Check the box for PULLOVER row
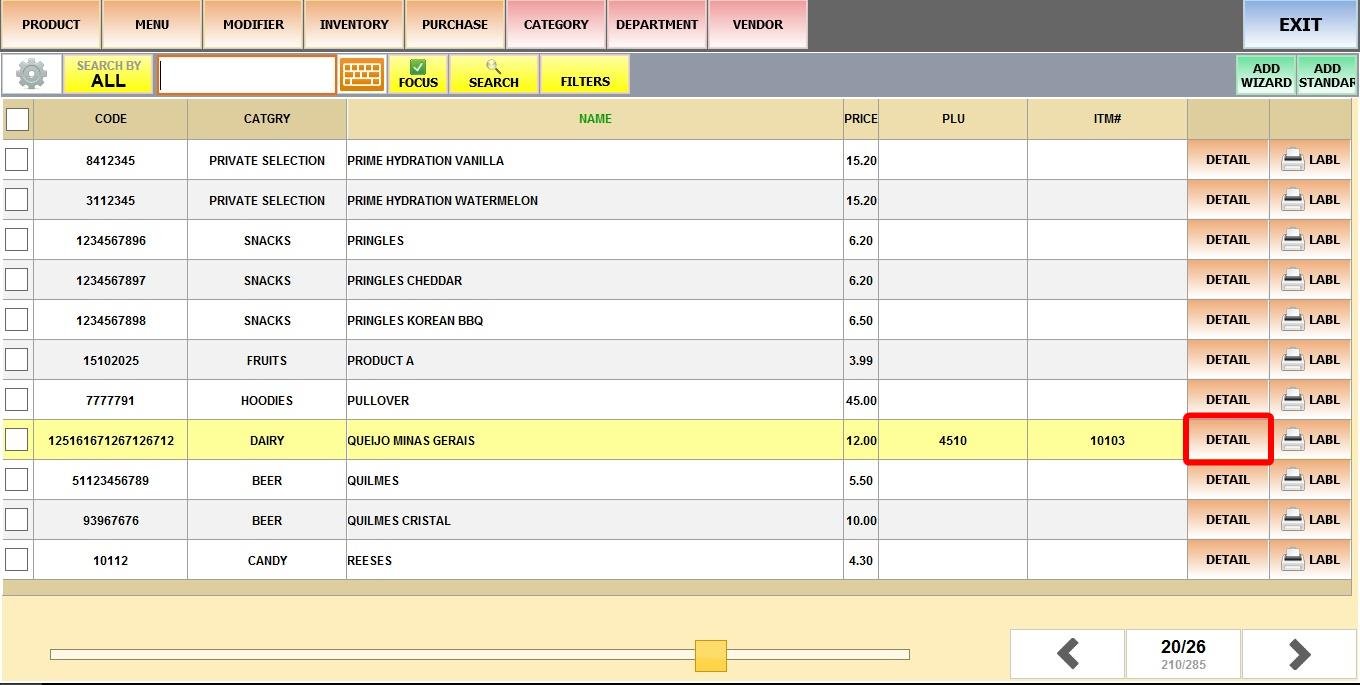 [x=17, y=400]
